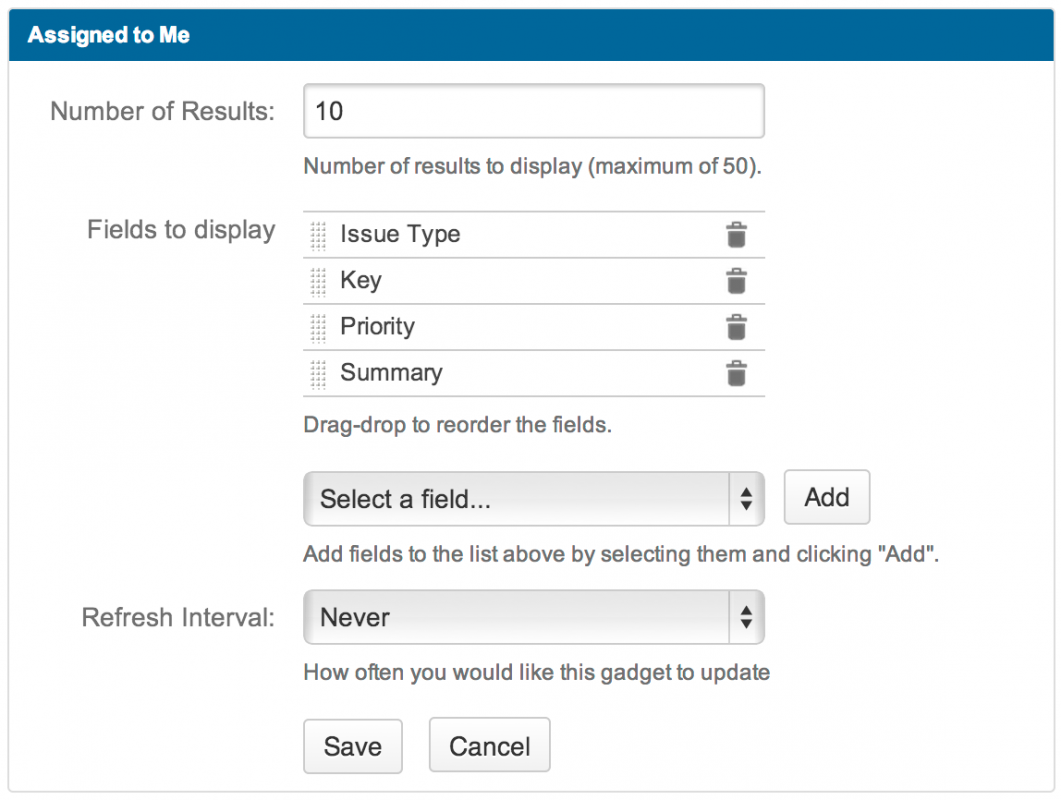Click trash icon next to Priority
The height and width of the screenshot is (800, 1061).
(736, 327)
